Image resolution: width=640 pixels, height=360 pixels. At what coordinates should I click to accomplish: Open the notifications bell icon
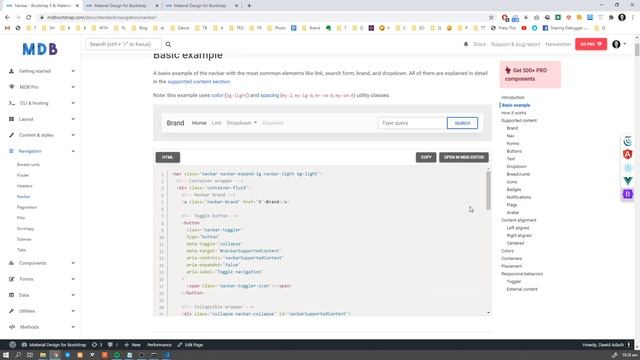point(466,44)
